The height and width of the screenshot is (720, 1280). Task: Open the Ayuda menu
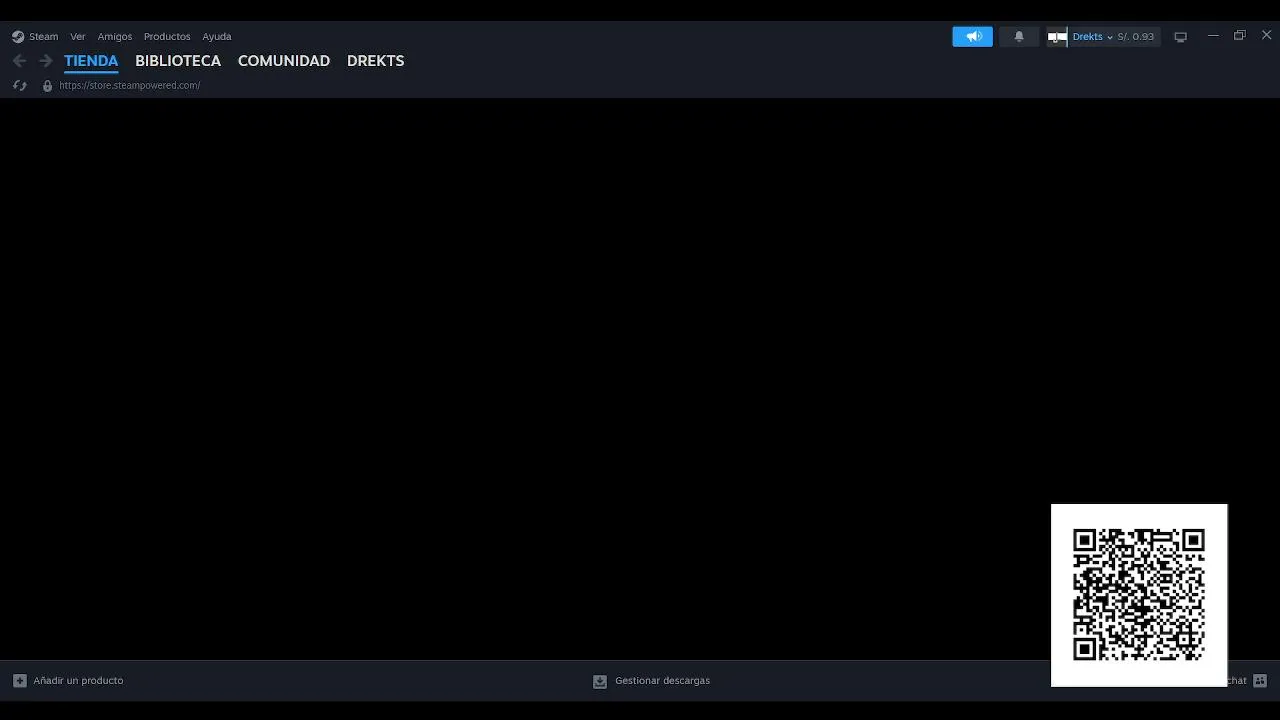217,36
